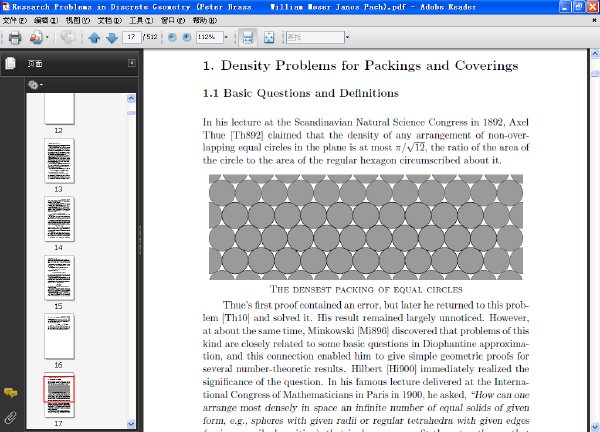Screen dimensions: 600x432
Task: Select the page 12 thumbnail
Action: (59, 109)
